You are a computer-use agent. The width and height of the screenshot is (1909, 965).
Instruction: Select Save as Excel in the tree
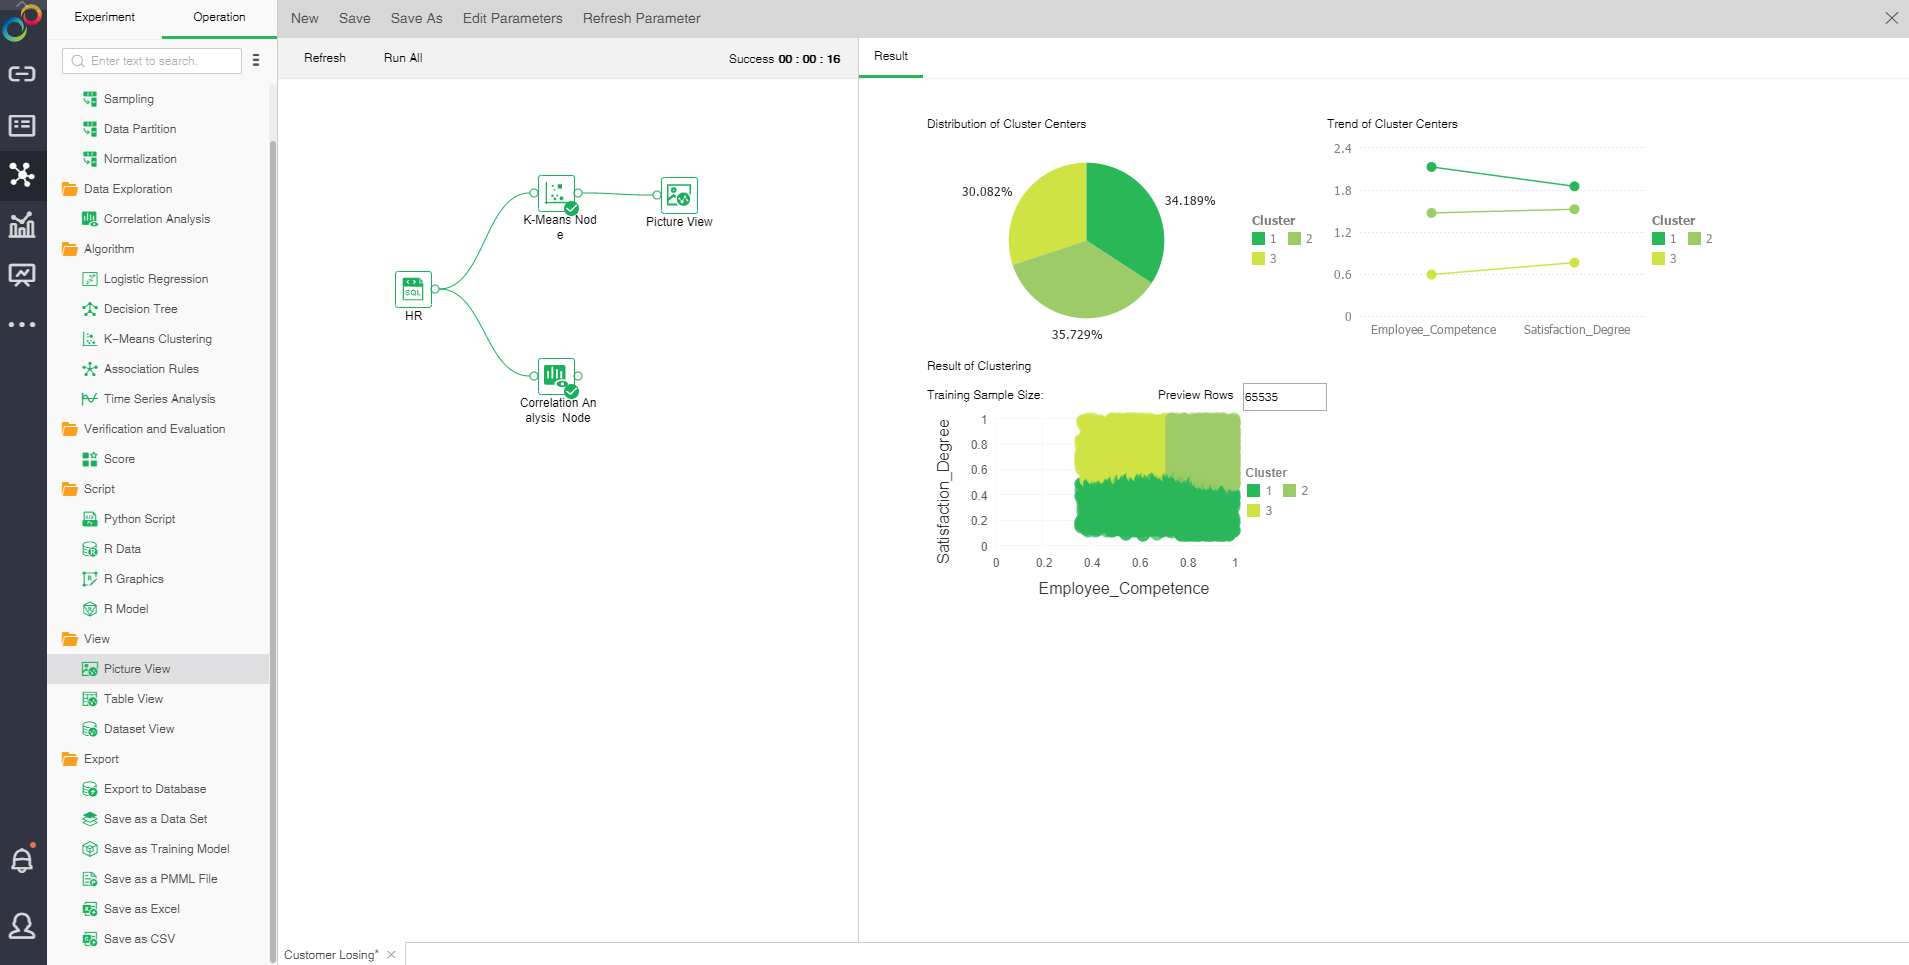coord(142,909)
